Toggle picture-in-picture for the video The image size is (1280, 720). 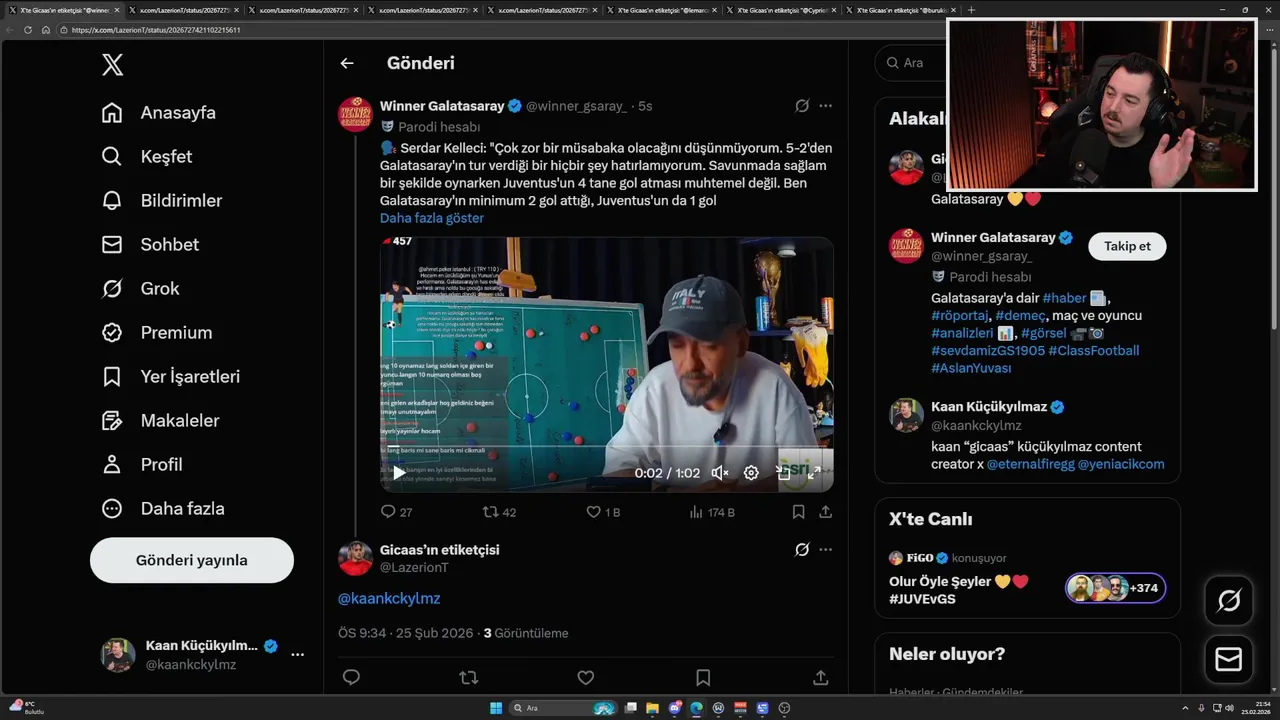pos(783,473)
